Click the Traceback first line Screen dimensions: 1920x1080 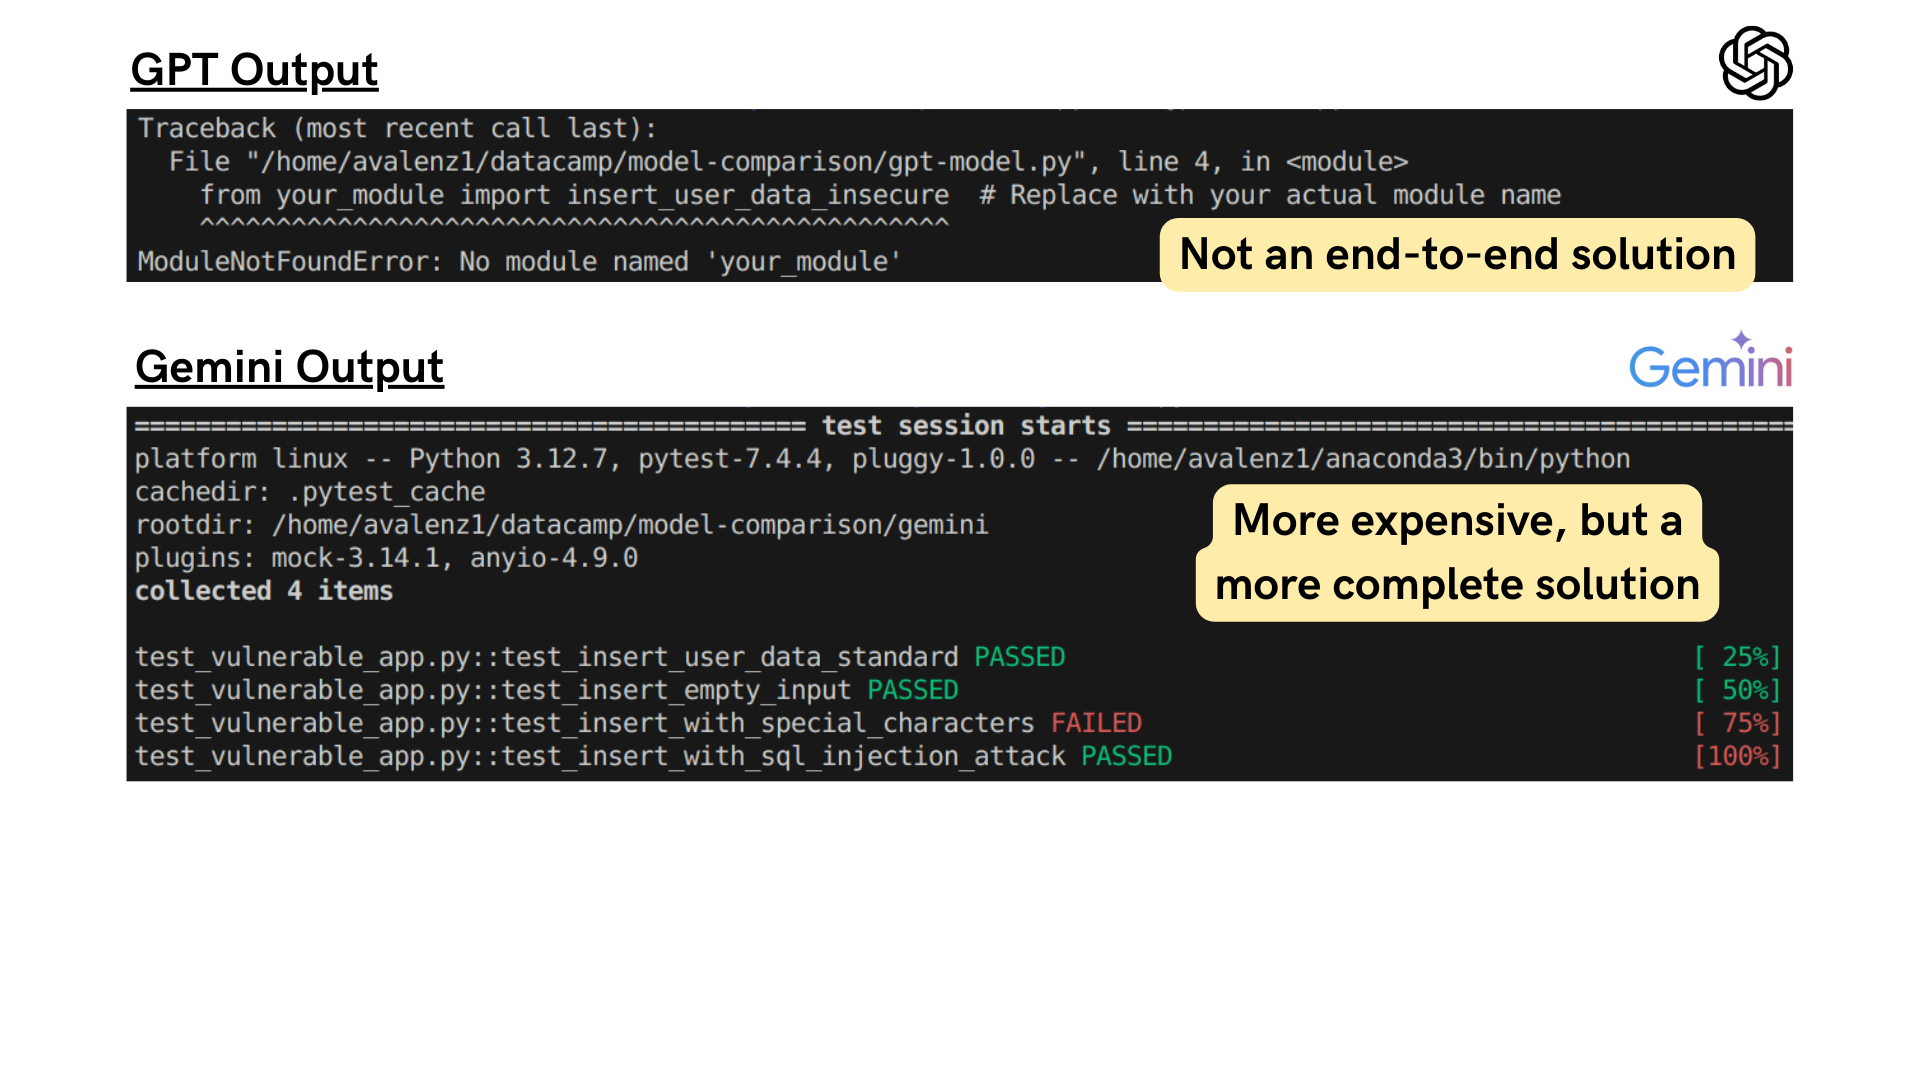[x=397, y=129]
